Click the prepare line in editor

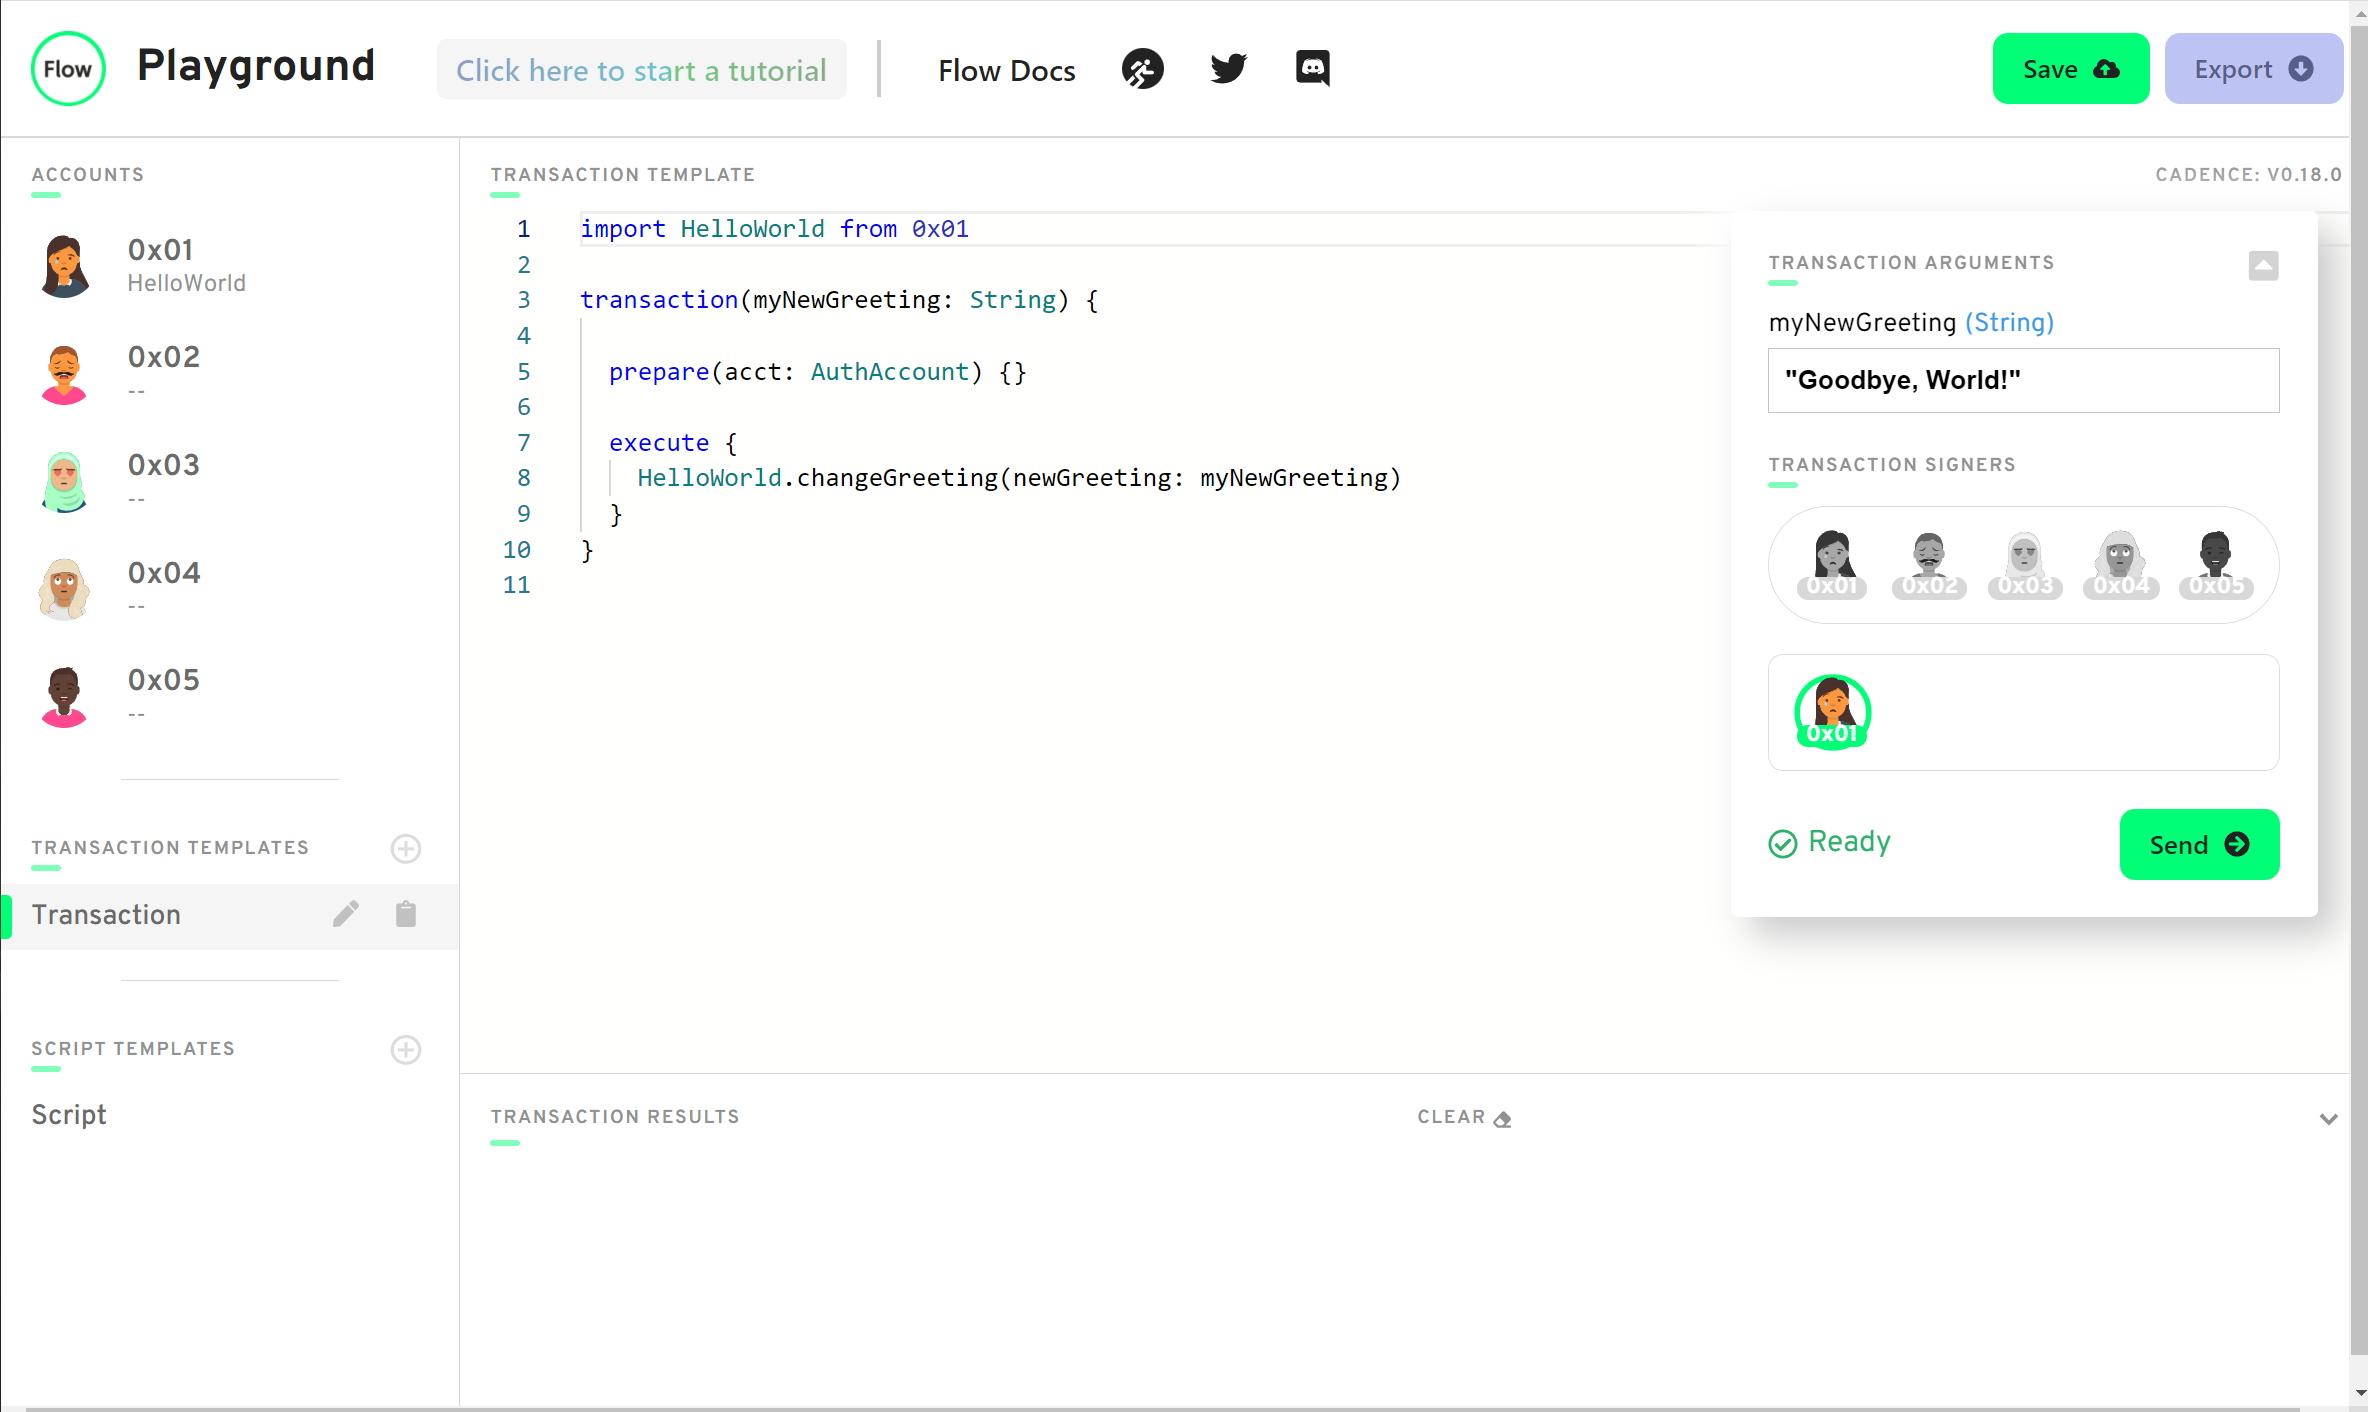817,372
